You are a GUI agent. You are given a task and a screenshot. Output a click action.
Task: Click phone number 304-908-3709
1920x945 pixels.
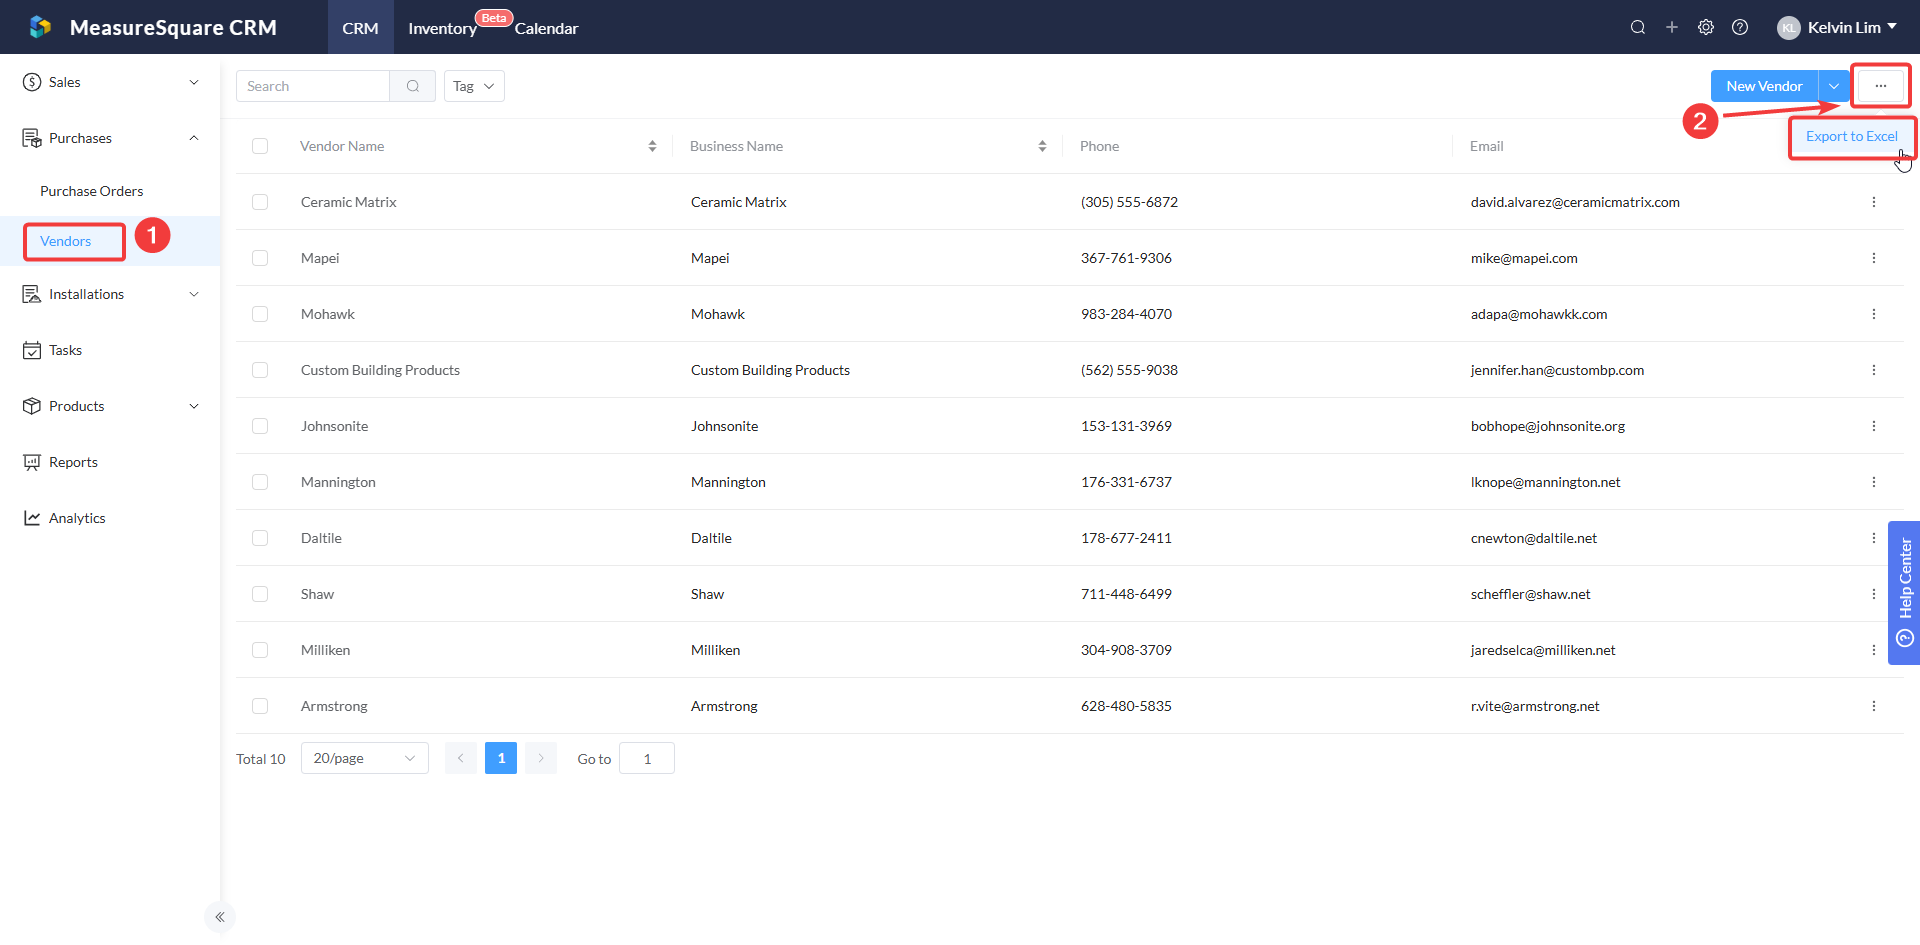pyautogui.click(x=1126, y=650)
